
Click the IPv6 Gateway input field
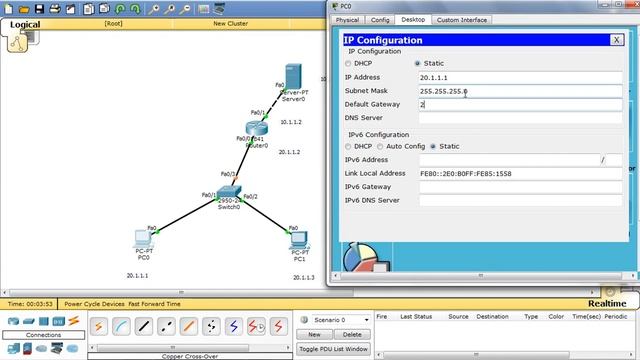[x=520, y=187]
